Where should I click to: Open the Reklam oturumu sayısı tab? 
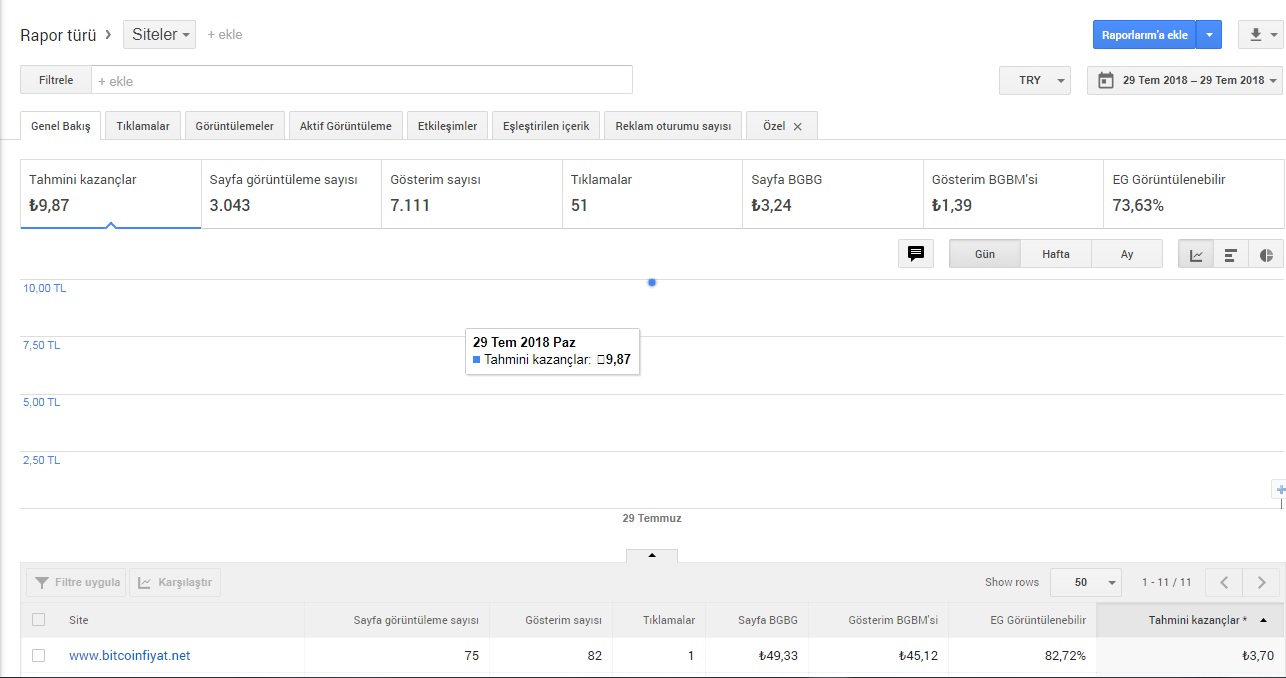point(673,126)
